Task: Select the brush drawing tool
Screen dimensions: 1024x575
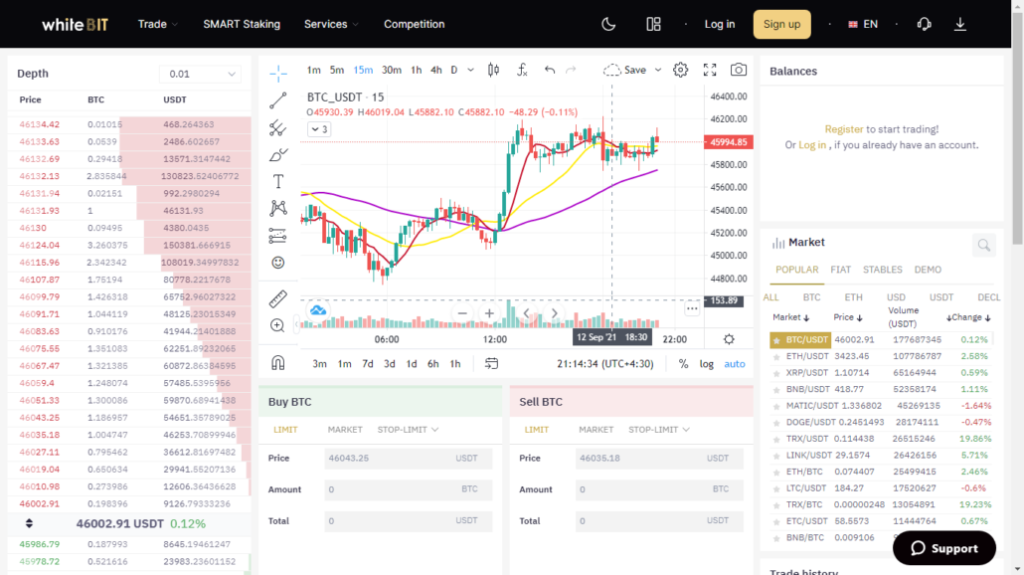Action: pos(278,155)
